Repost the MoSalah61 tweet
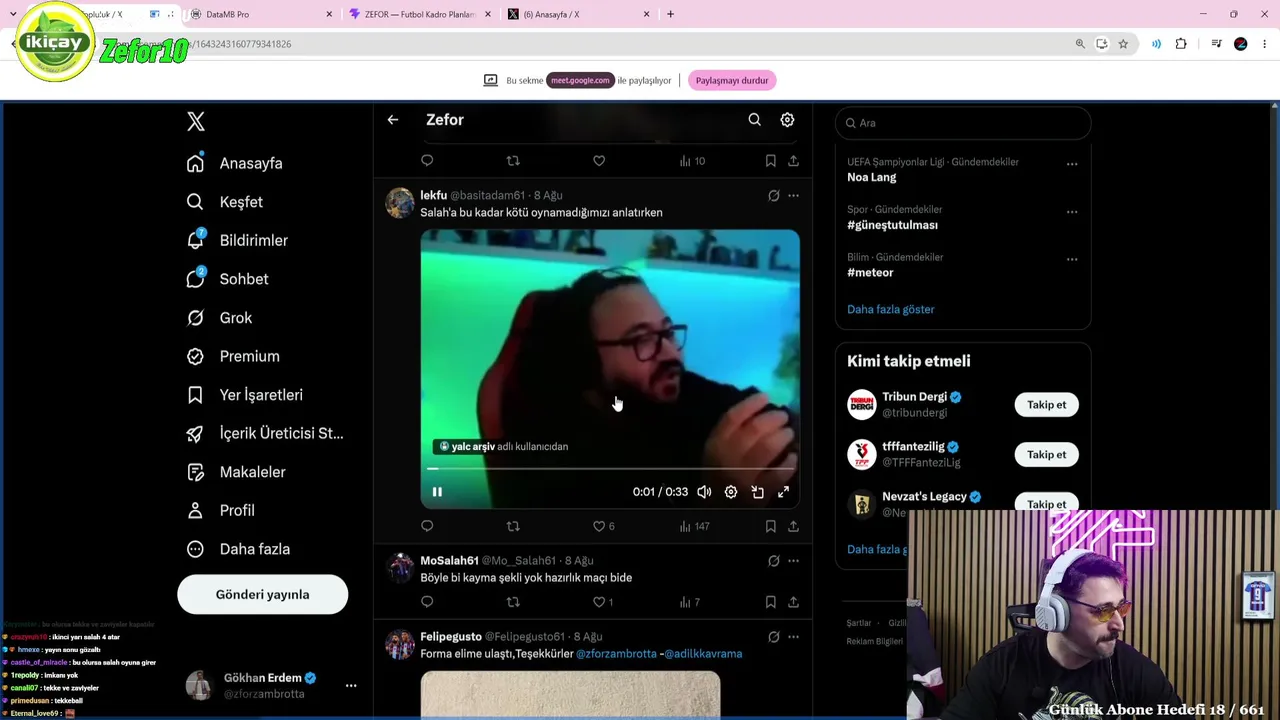1280x720 pixels. [513, 602]
